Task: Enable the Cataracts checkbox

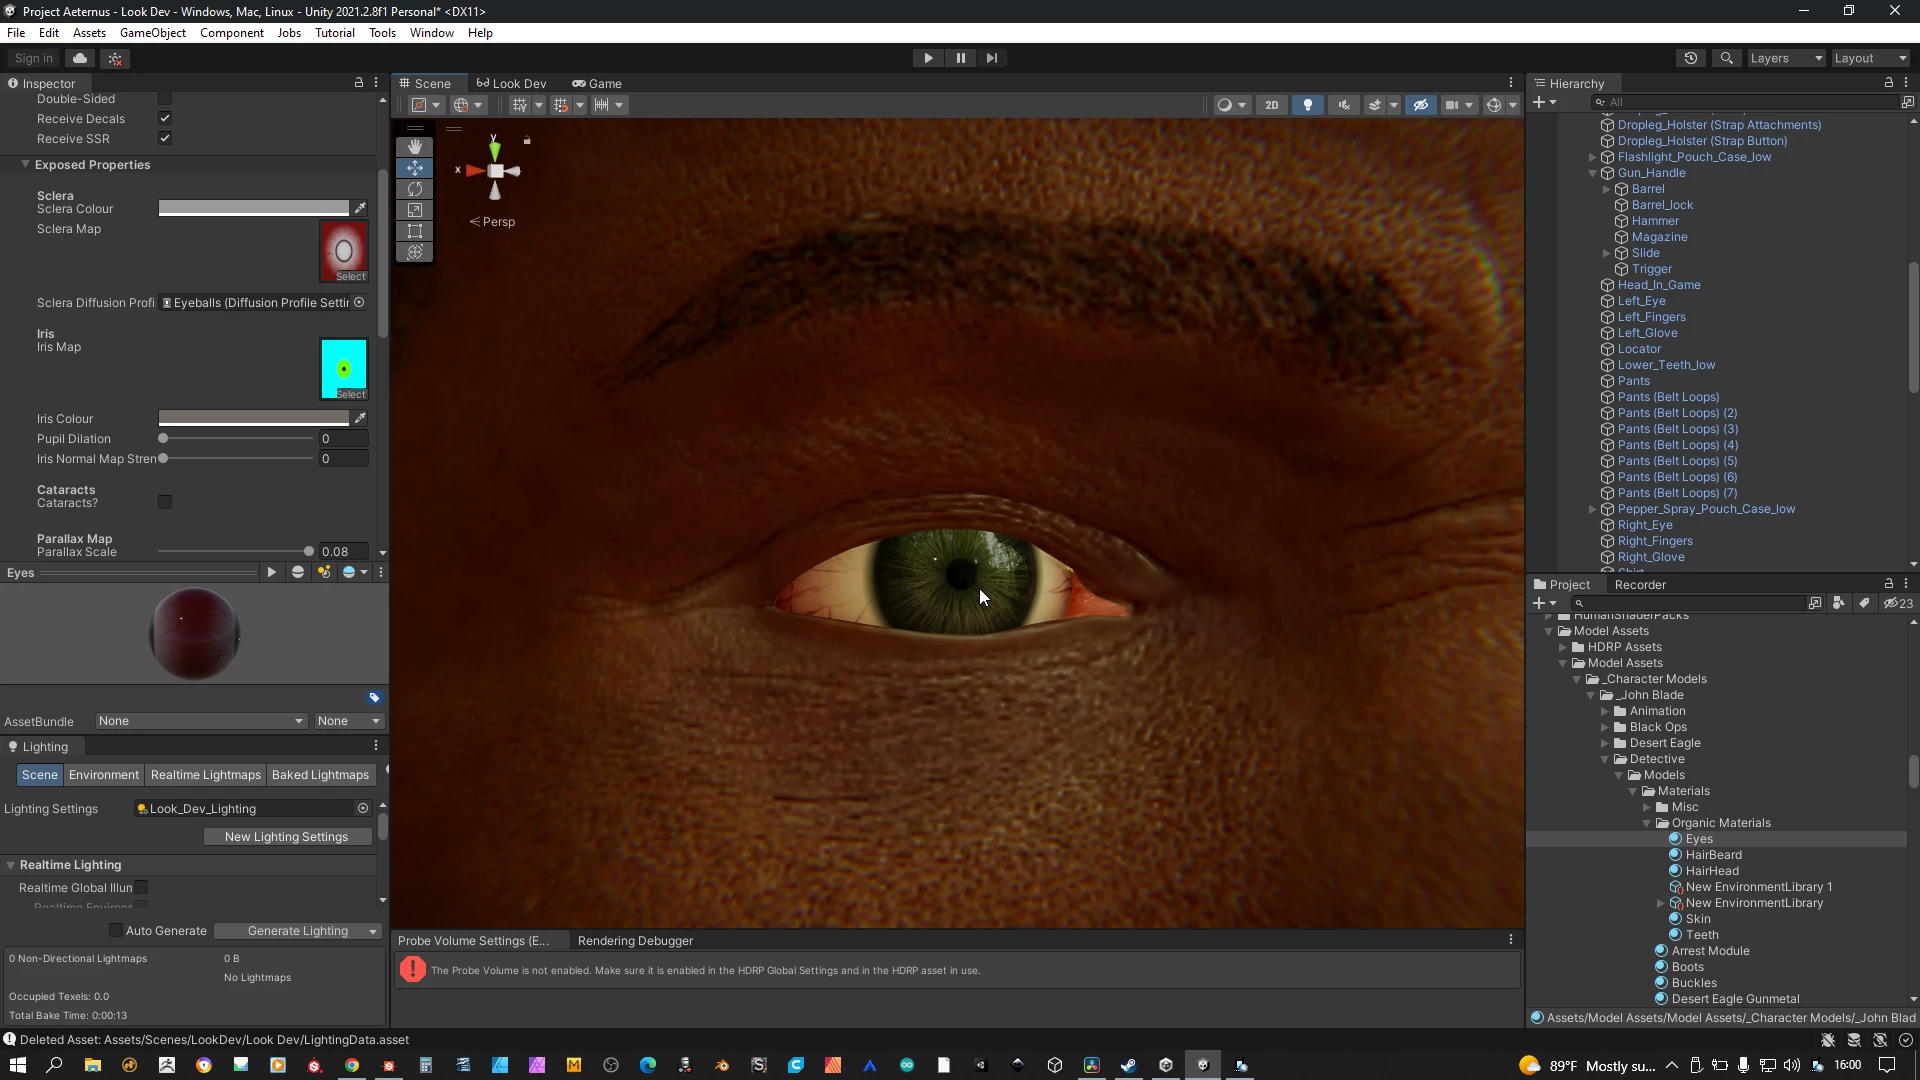Action: point(165,502)
